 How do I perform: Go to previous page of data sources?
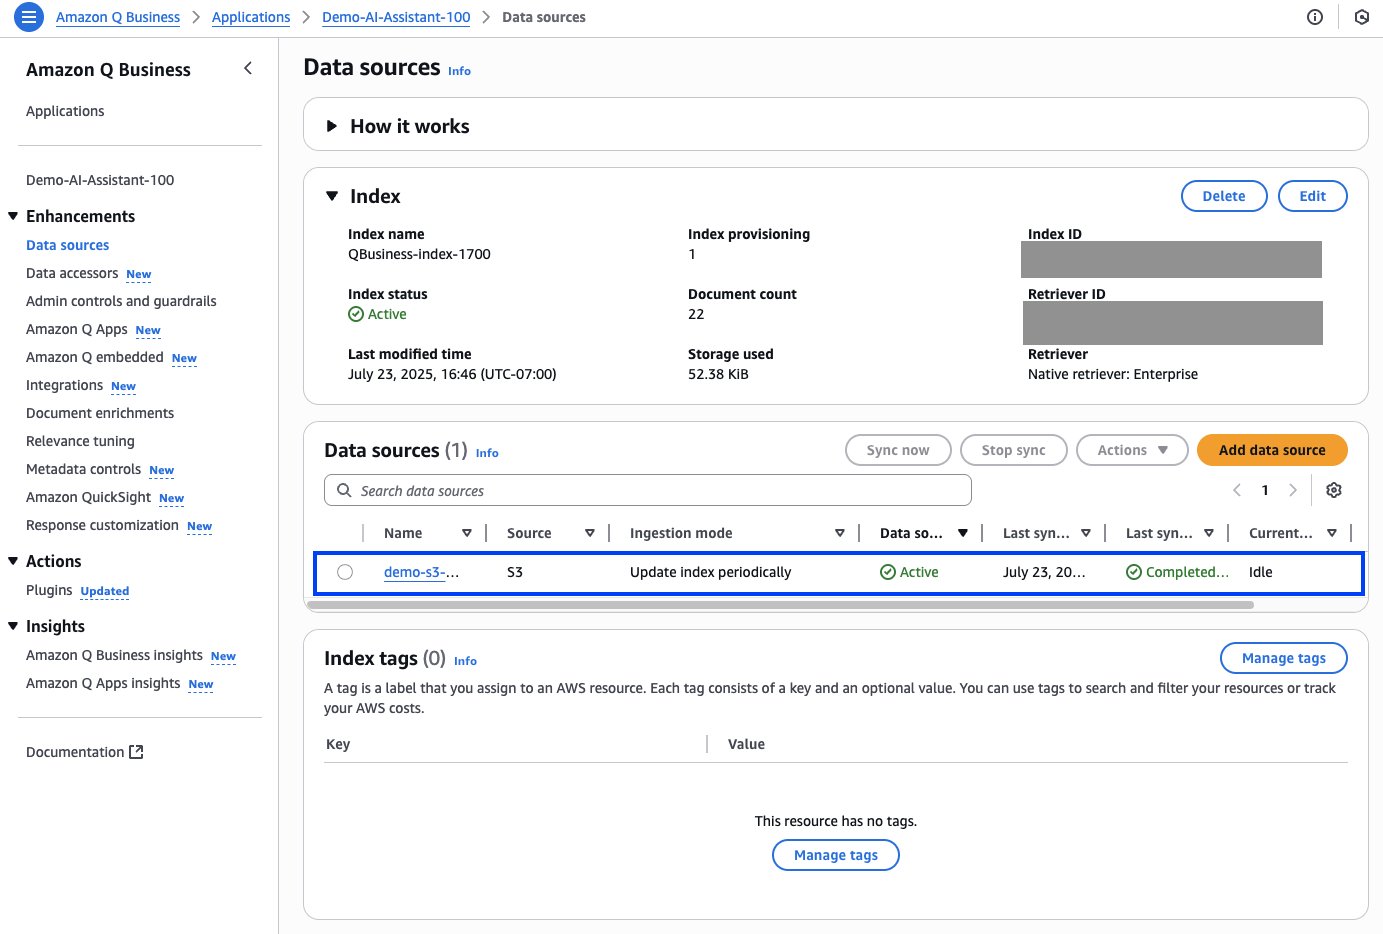pyautogui.click(x=1237, y=490)
